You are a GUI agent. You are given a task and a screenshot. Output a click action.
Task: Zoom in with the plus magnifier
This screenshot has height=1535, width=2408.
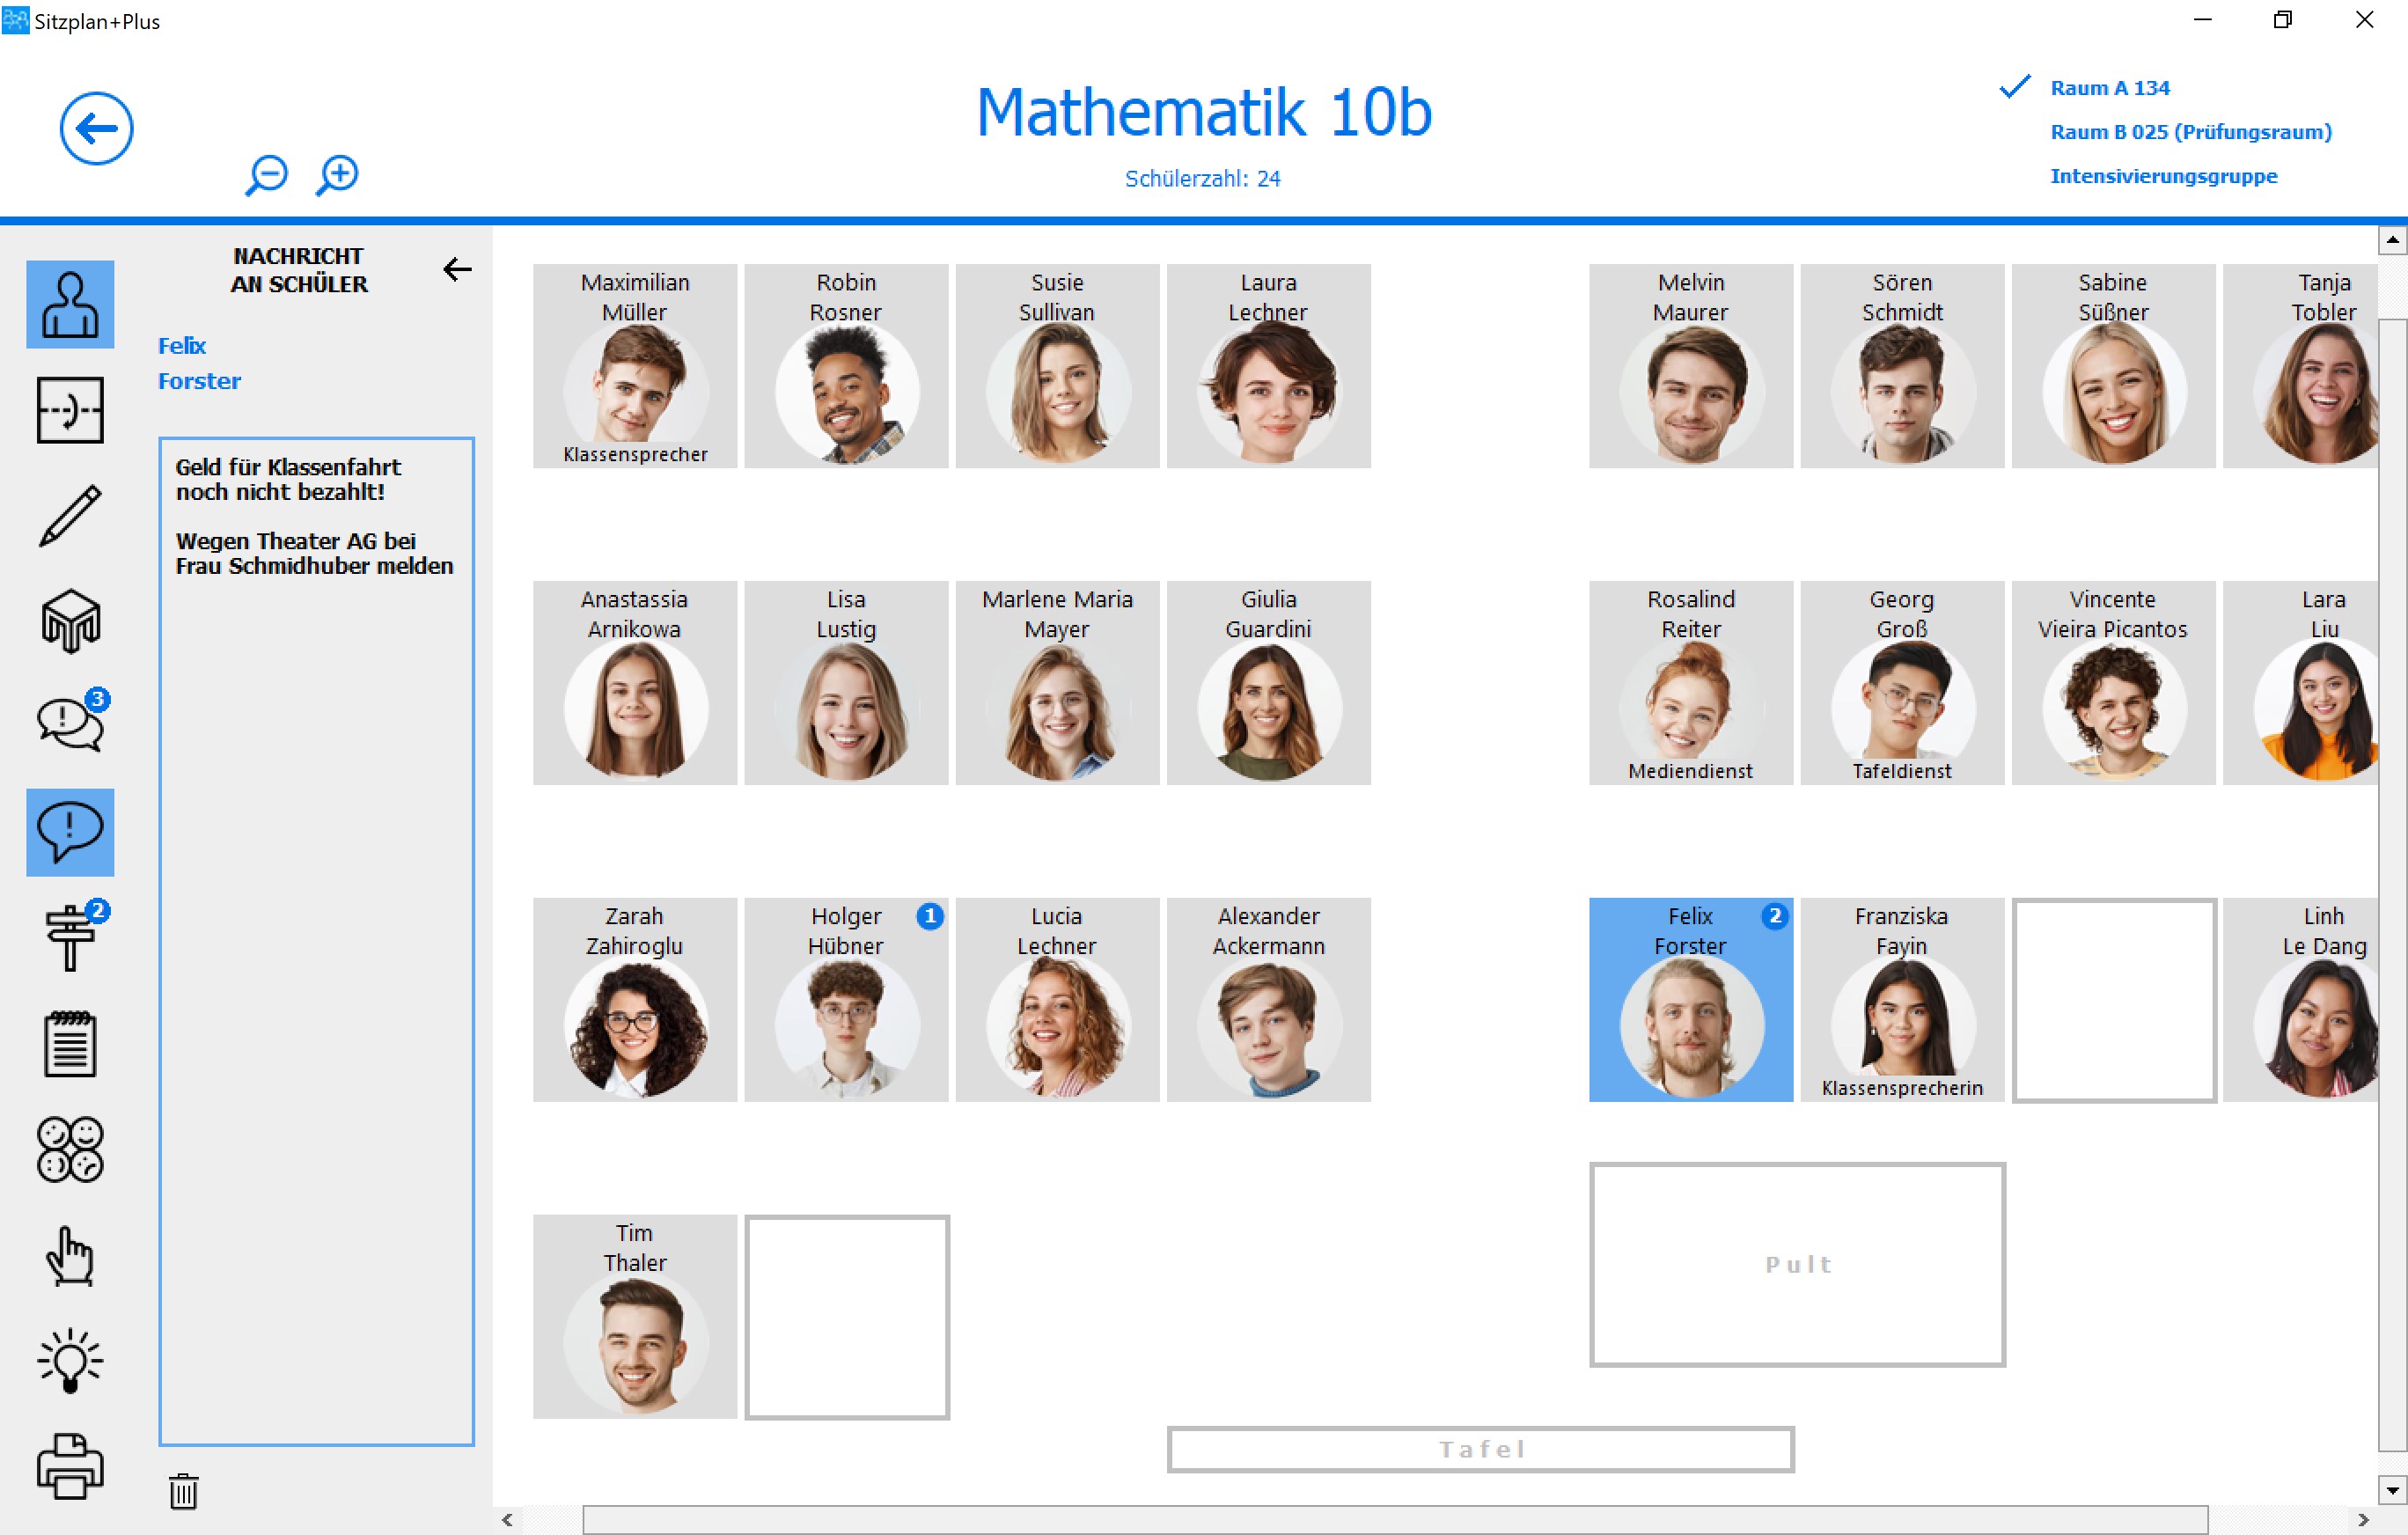click(338, 175)
